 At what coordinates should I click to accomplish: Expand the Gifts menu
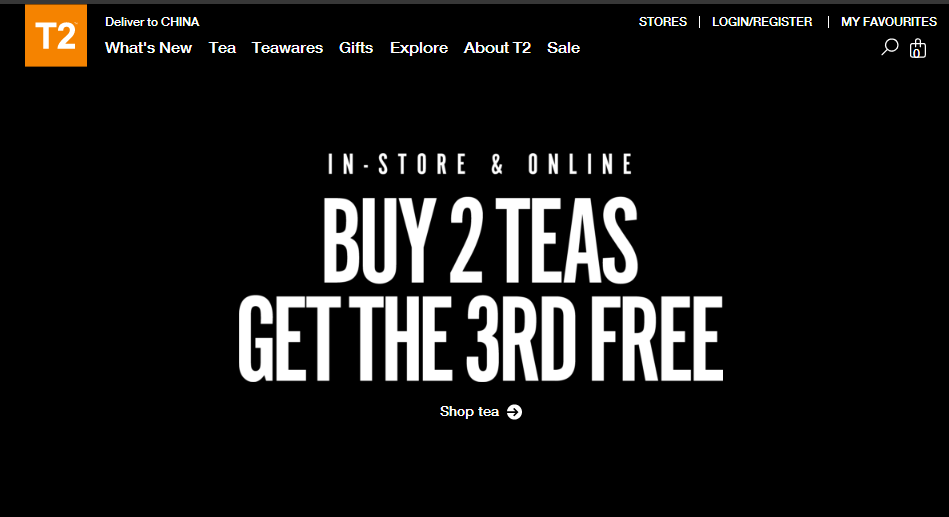(356, 48)
